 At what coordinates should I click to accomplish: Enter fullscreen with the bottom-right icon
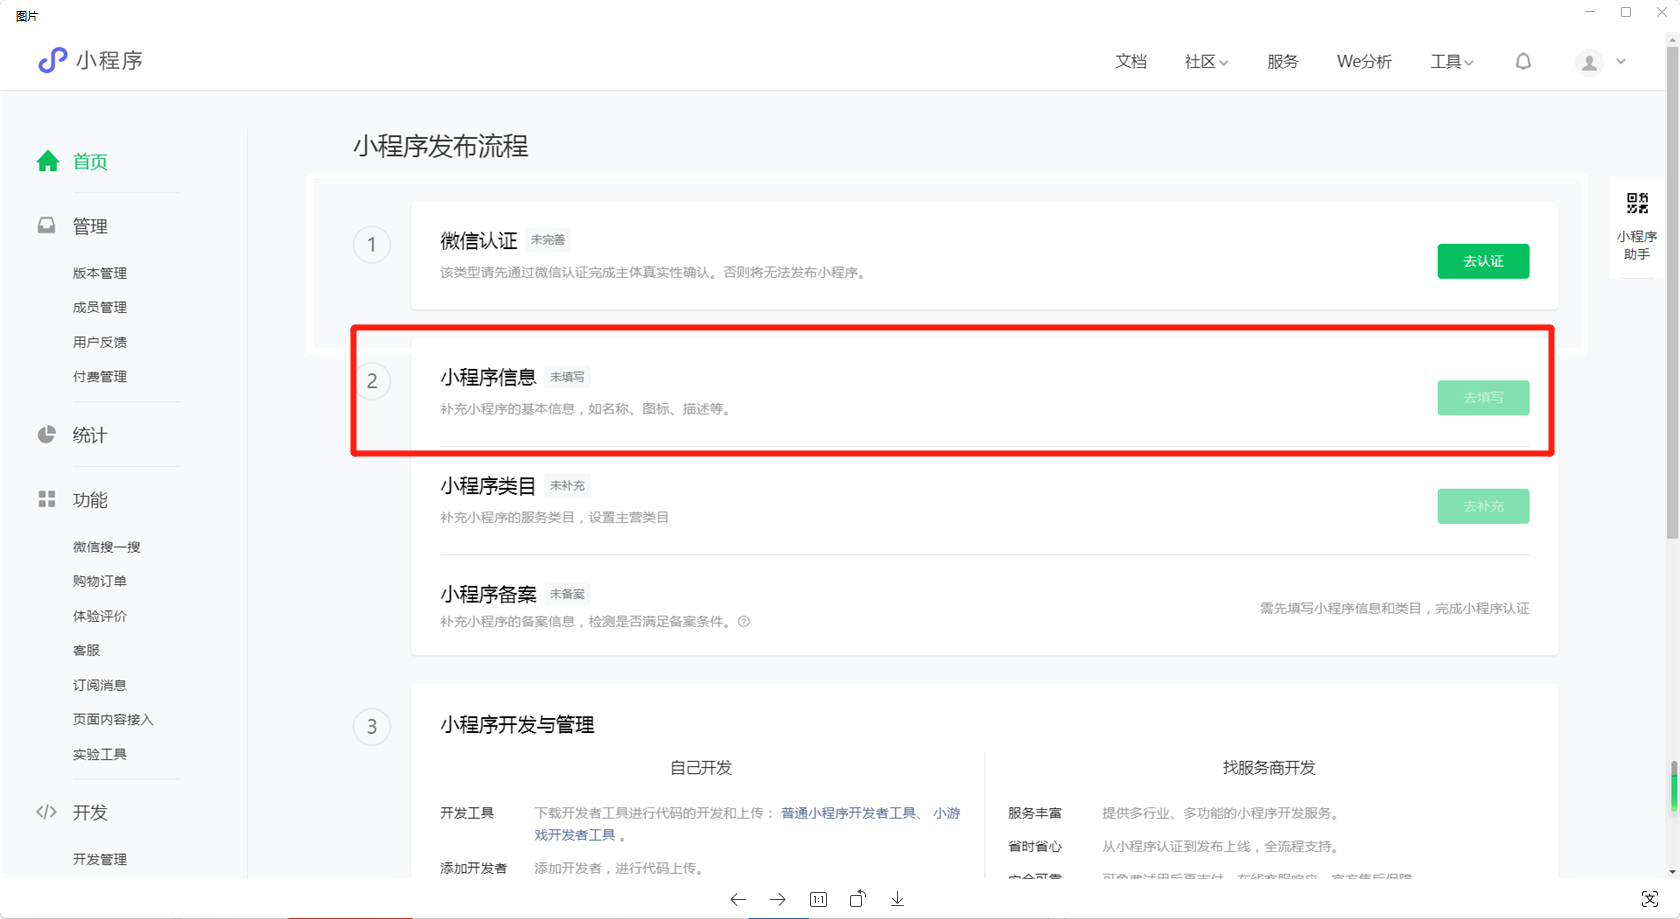tap(1650, 899)
